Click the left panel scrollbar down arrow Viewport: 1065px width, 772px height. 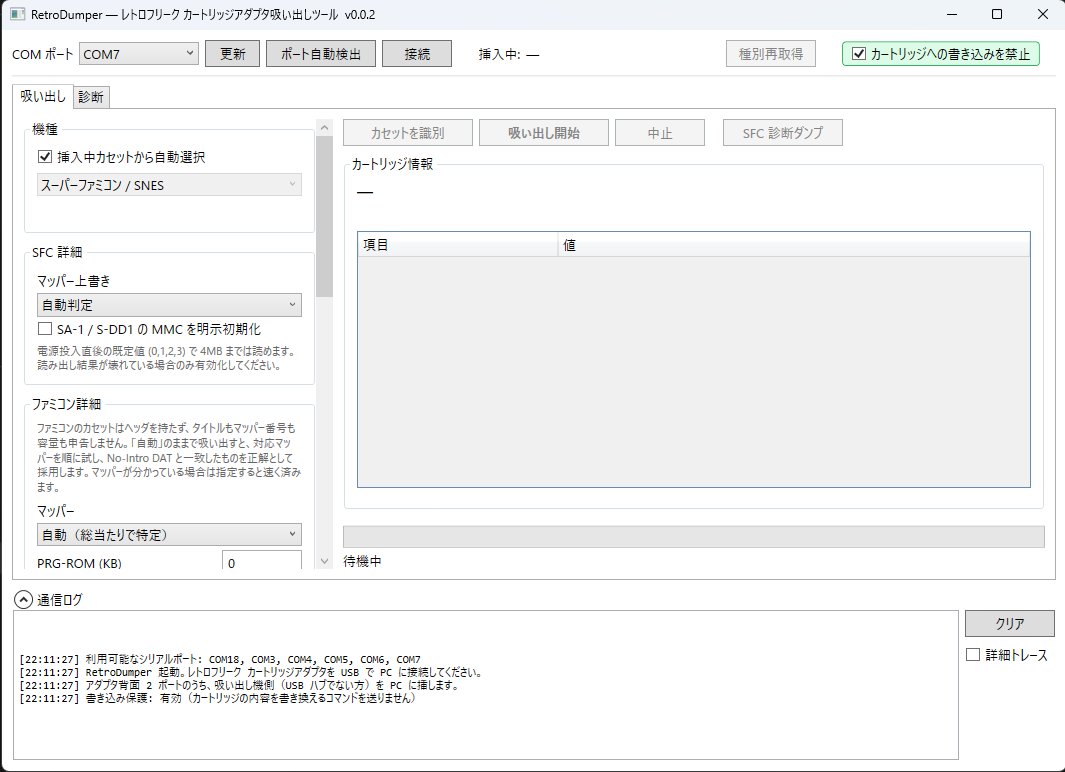pos(325,561)
